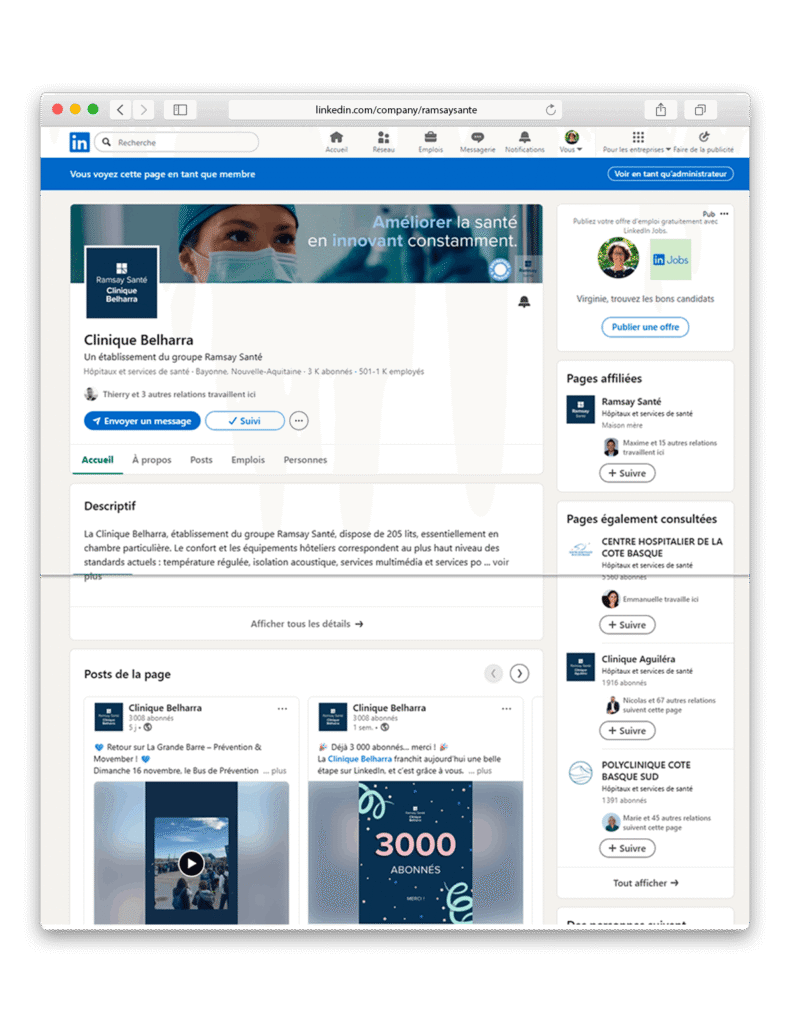
Task: Open Centre Hospitalier de la Côte Basque page
Action: [662, 547]
